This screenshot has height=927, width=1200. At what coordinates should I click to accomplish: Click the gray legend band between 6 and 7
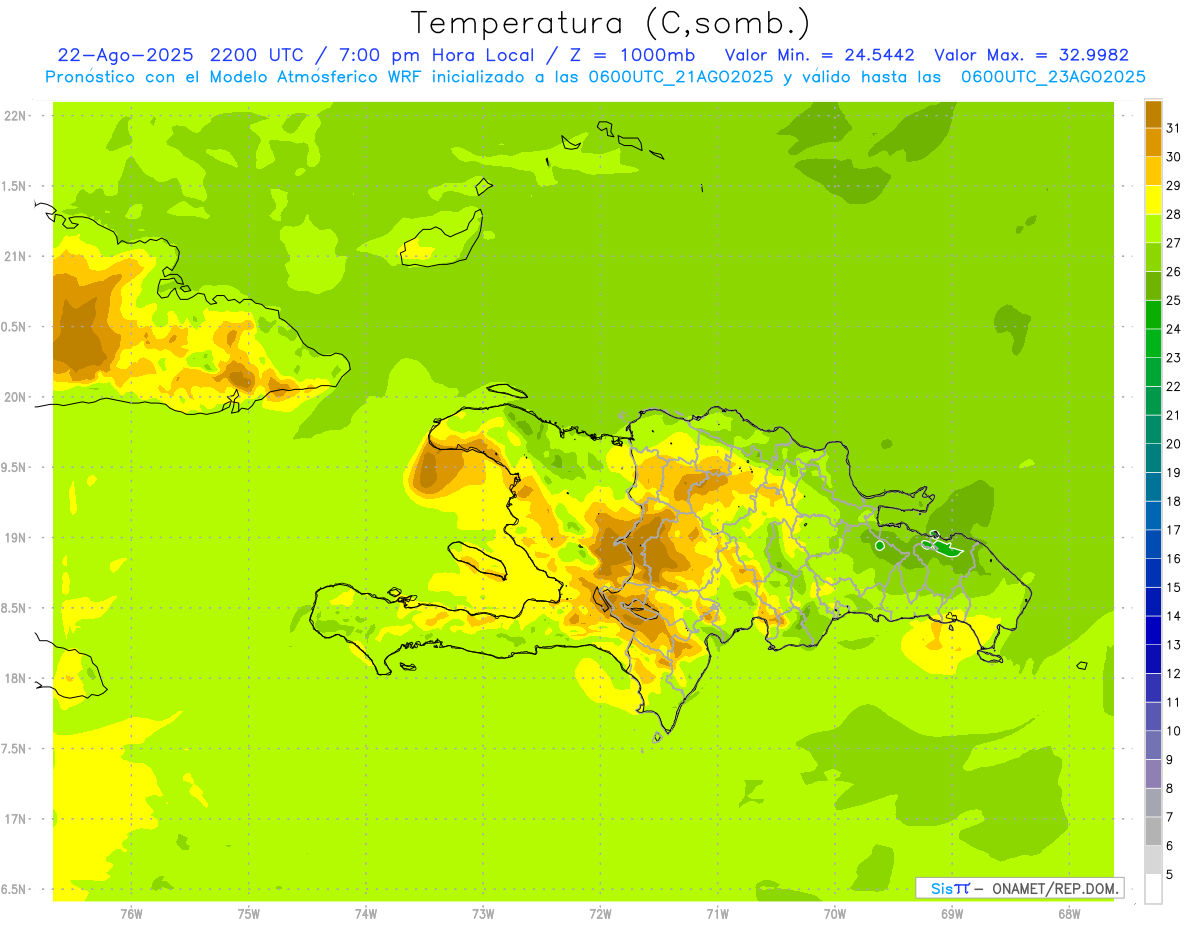pos(1153,831)
